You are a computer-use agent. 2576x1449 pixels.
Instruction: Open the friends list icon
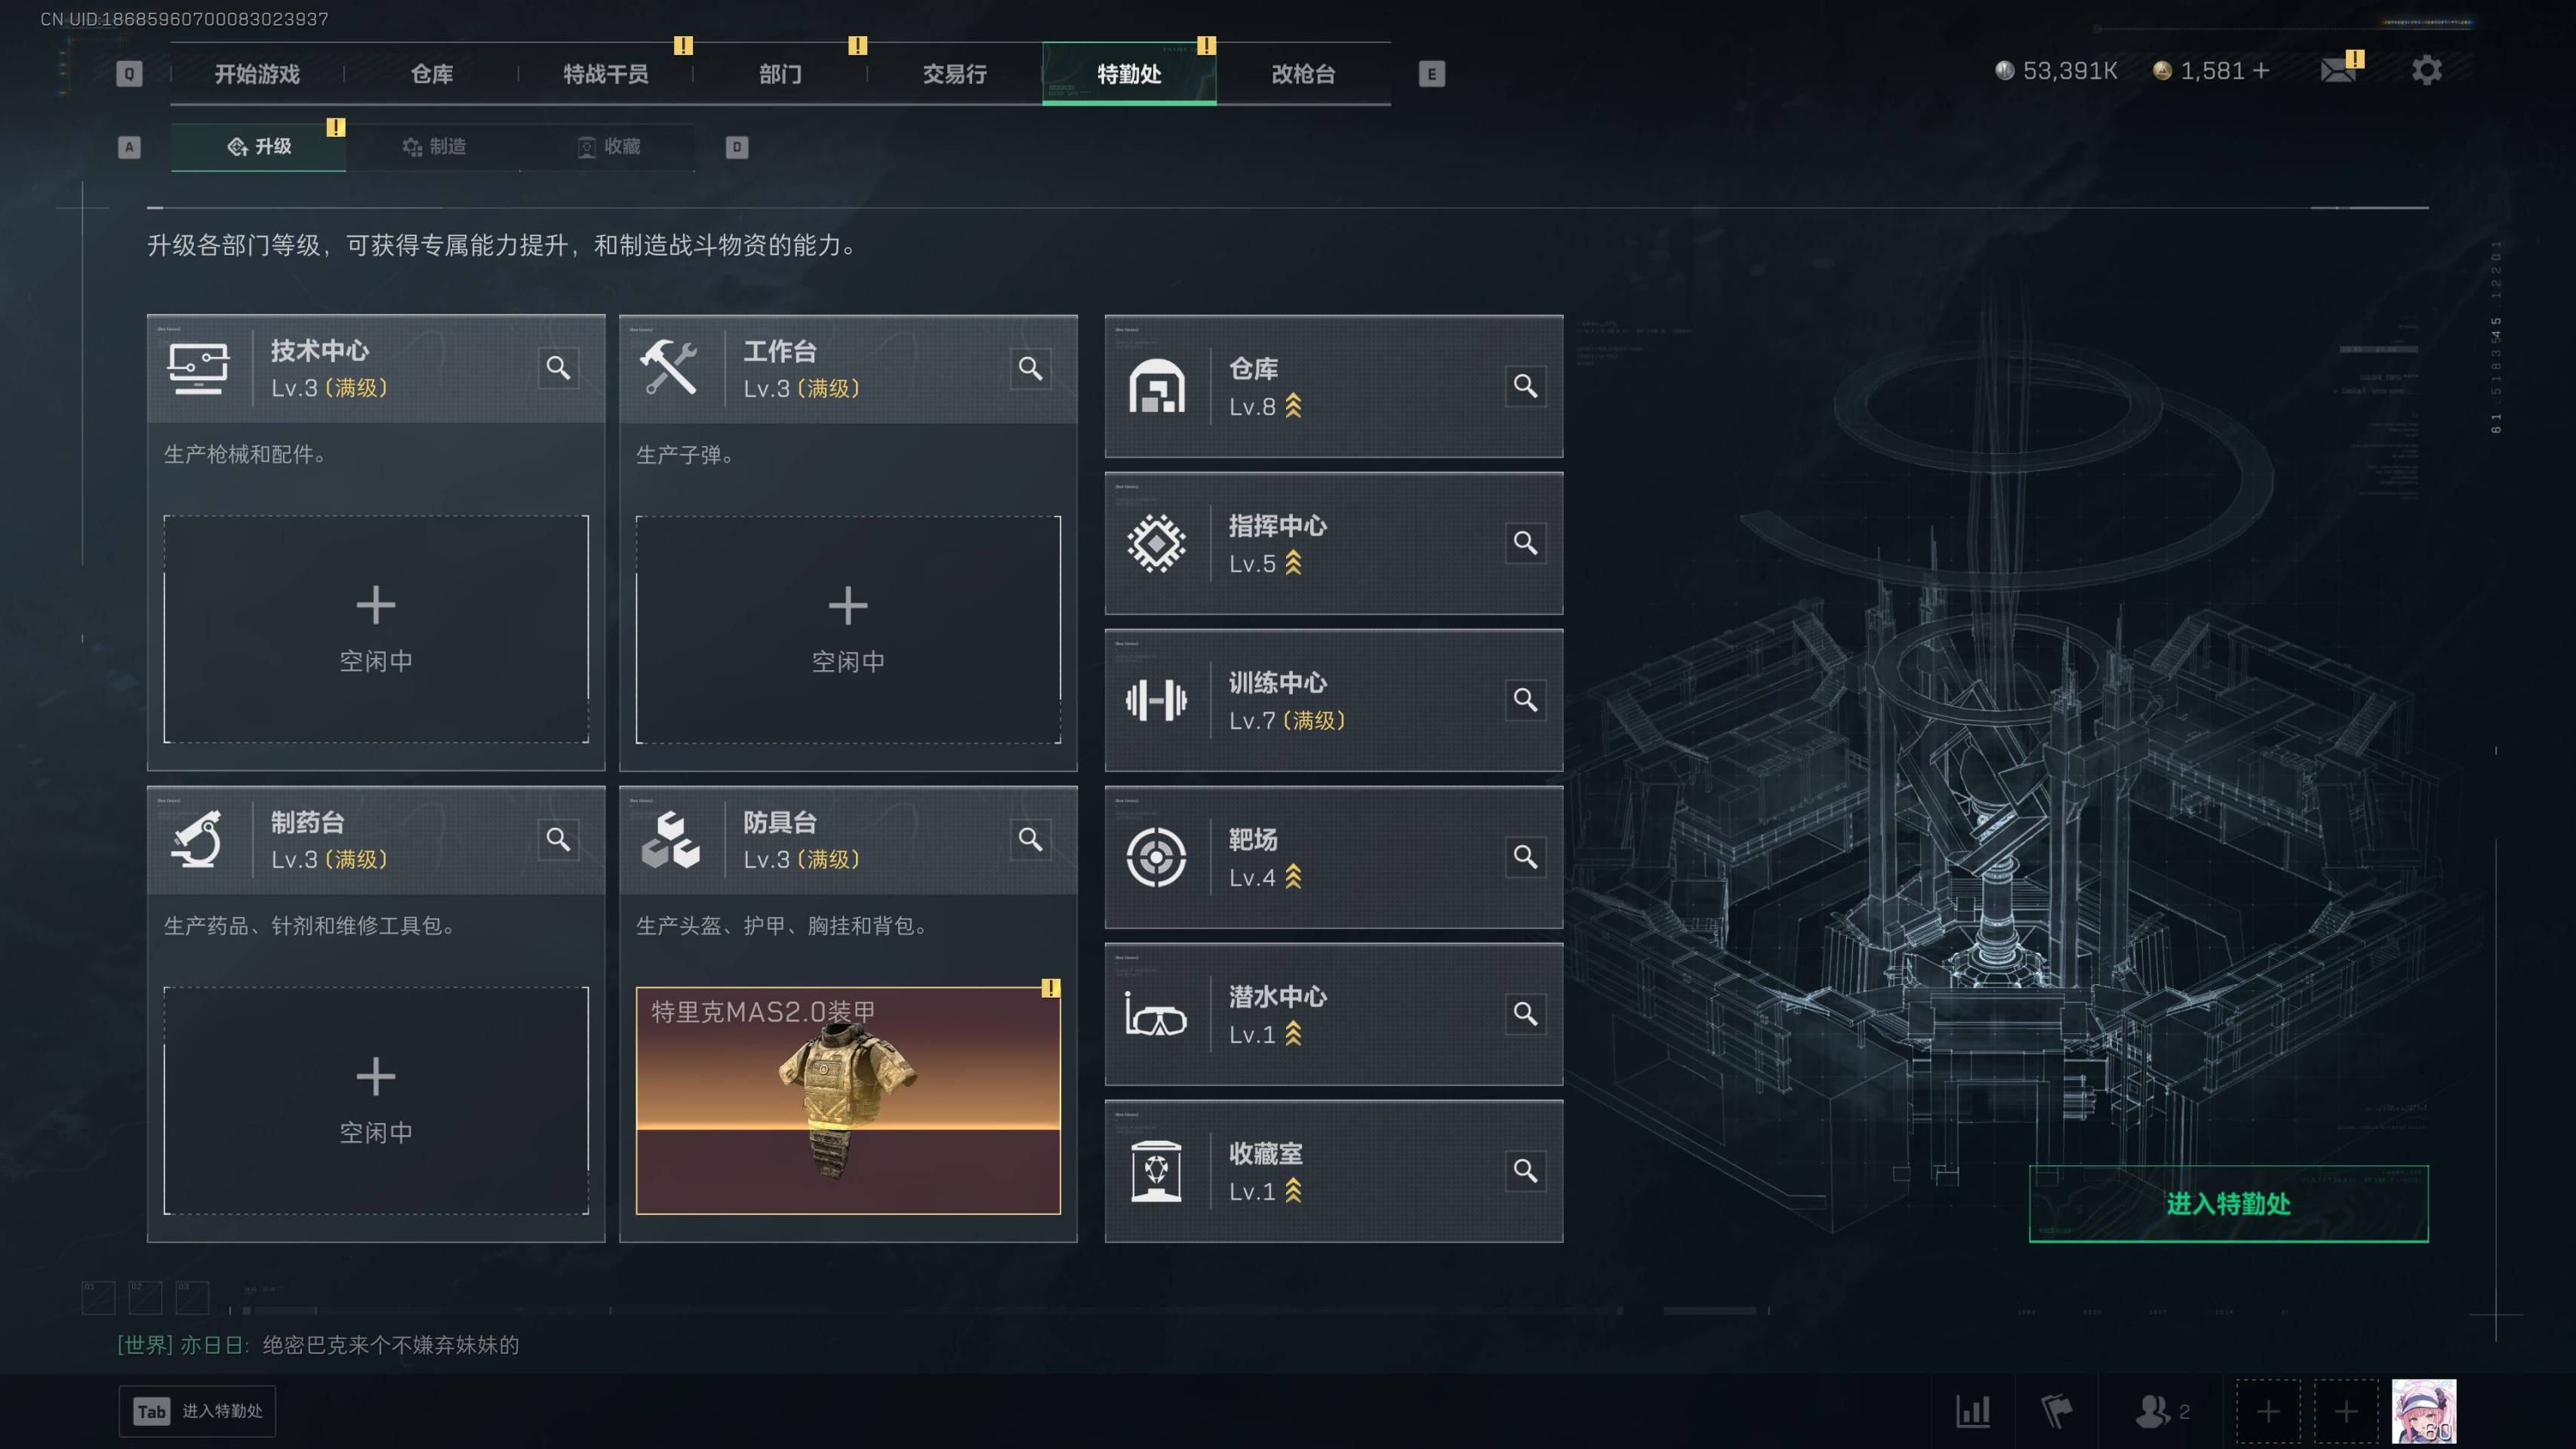coord(2162,1411)
